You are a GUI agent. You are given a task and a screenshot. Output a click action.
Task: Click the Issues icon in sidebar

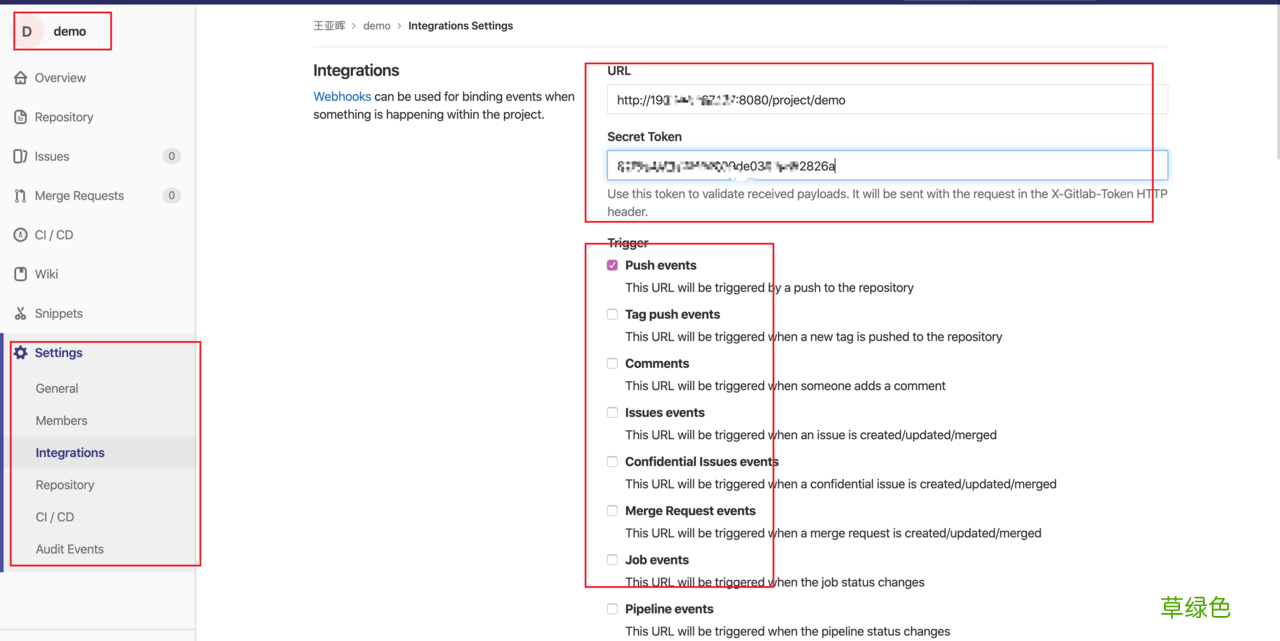coord(20,156)
